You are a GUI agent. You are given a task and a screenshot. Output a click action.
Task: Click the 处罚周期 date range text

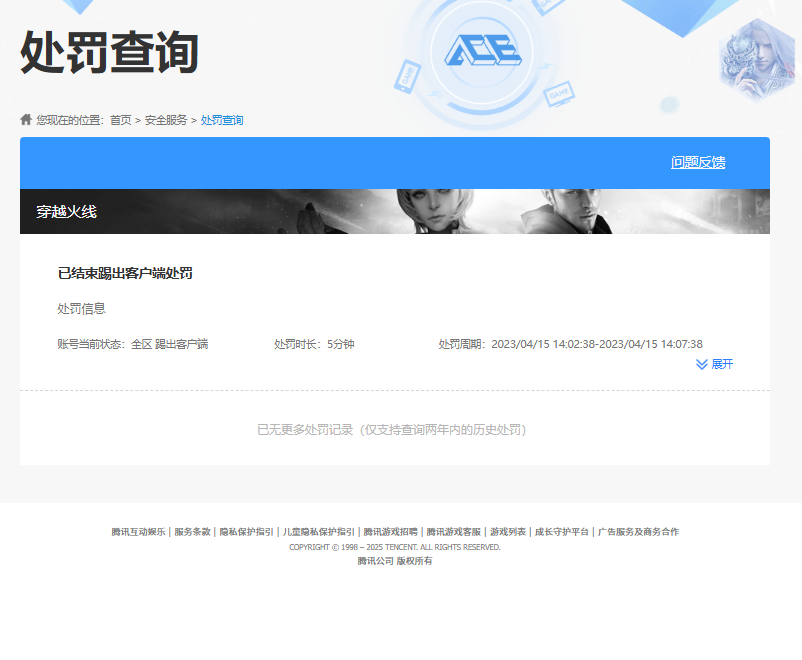571,344
